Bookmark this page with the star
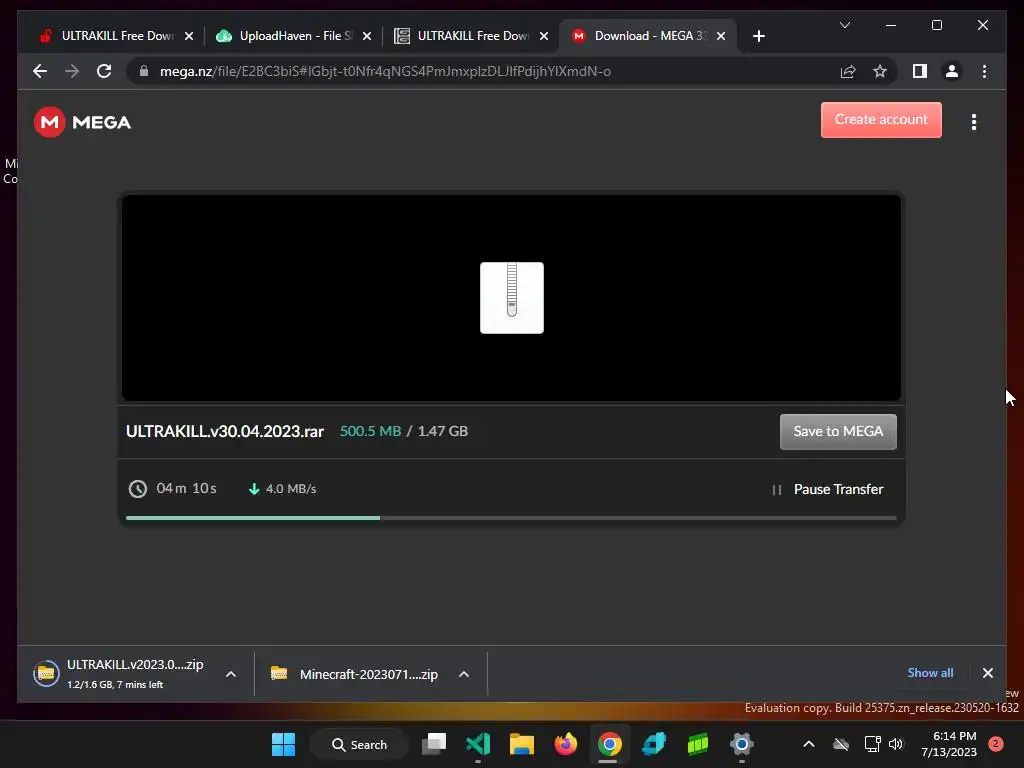Image resolution: width=1024 pixels, height=768 pixels. (880, 71)
